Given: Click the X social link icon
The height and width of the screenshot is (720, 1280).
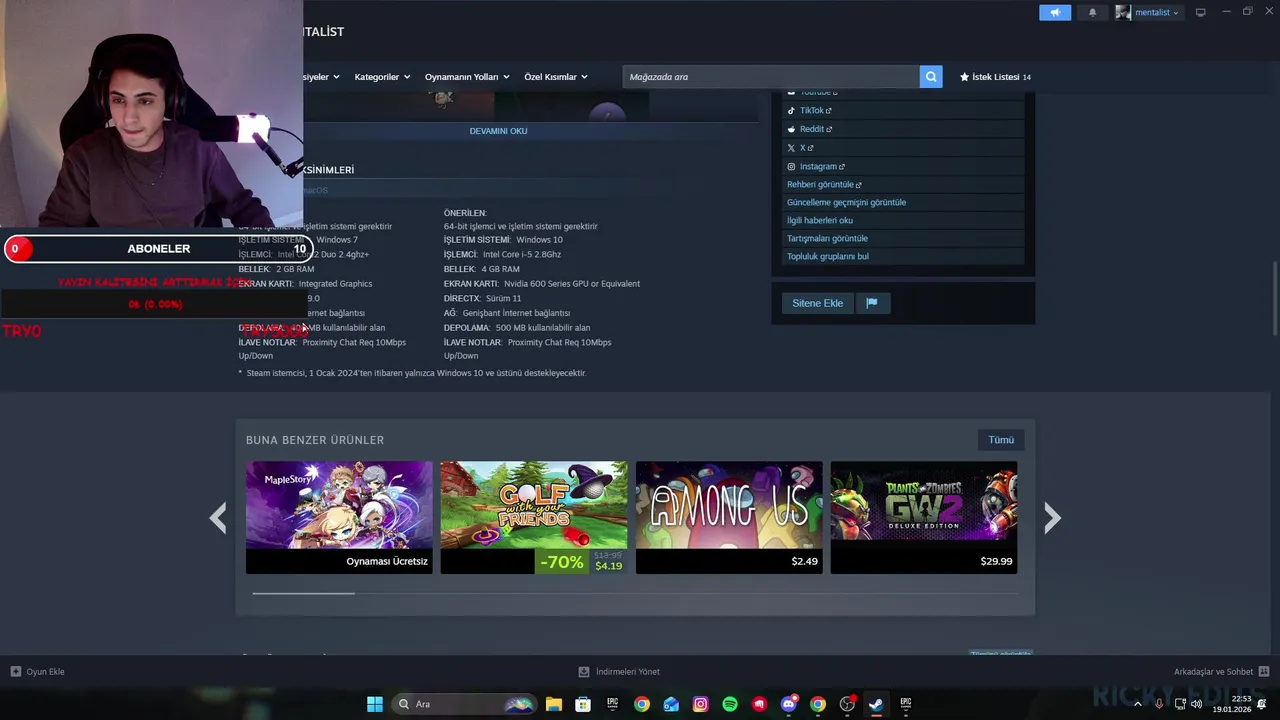Looking at the screenshot, I should click(791, 148).
